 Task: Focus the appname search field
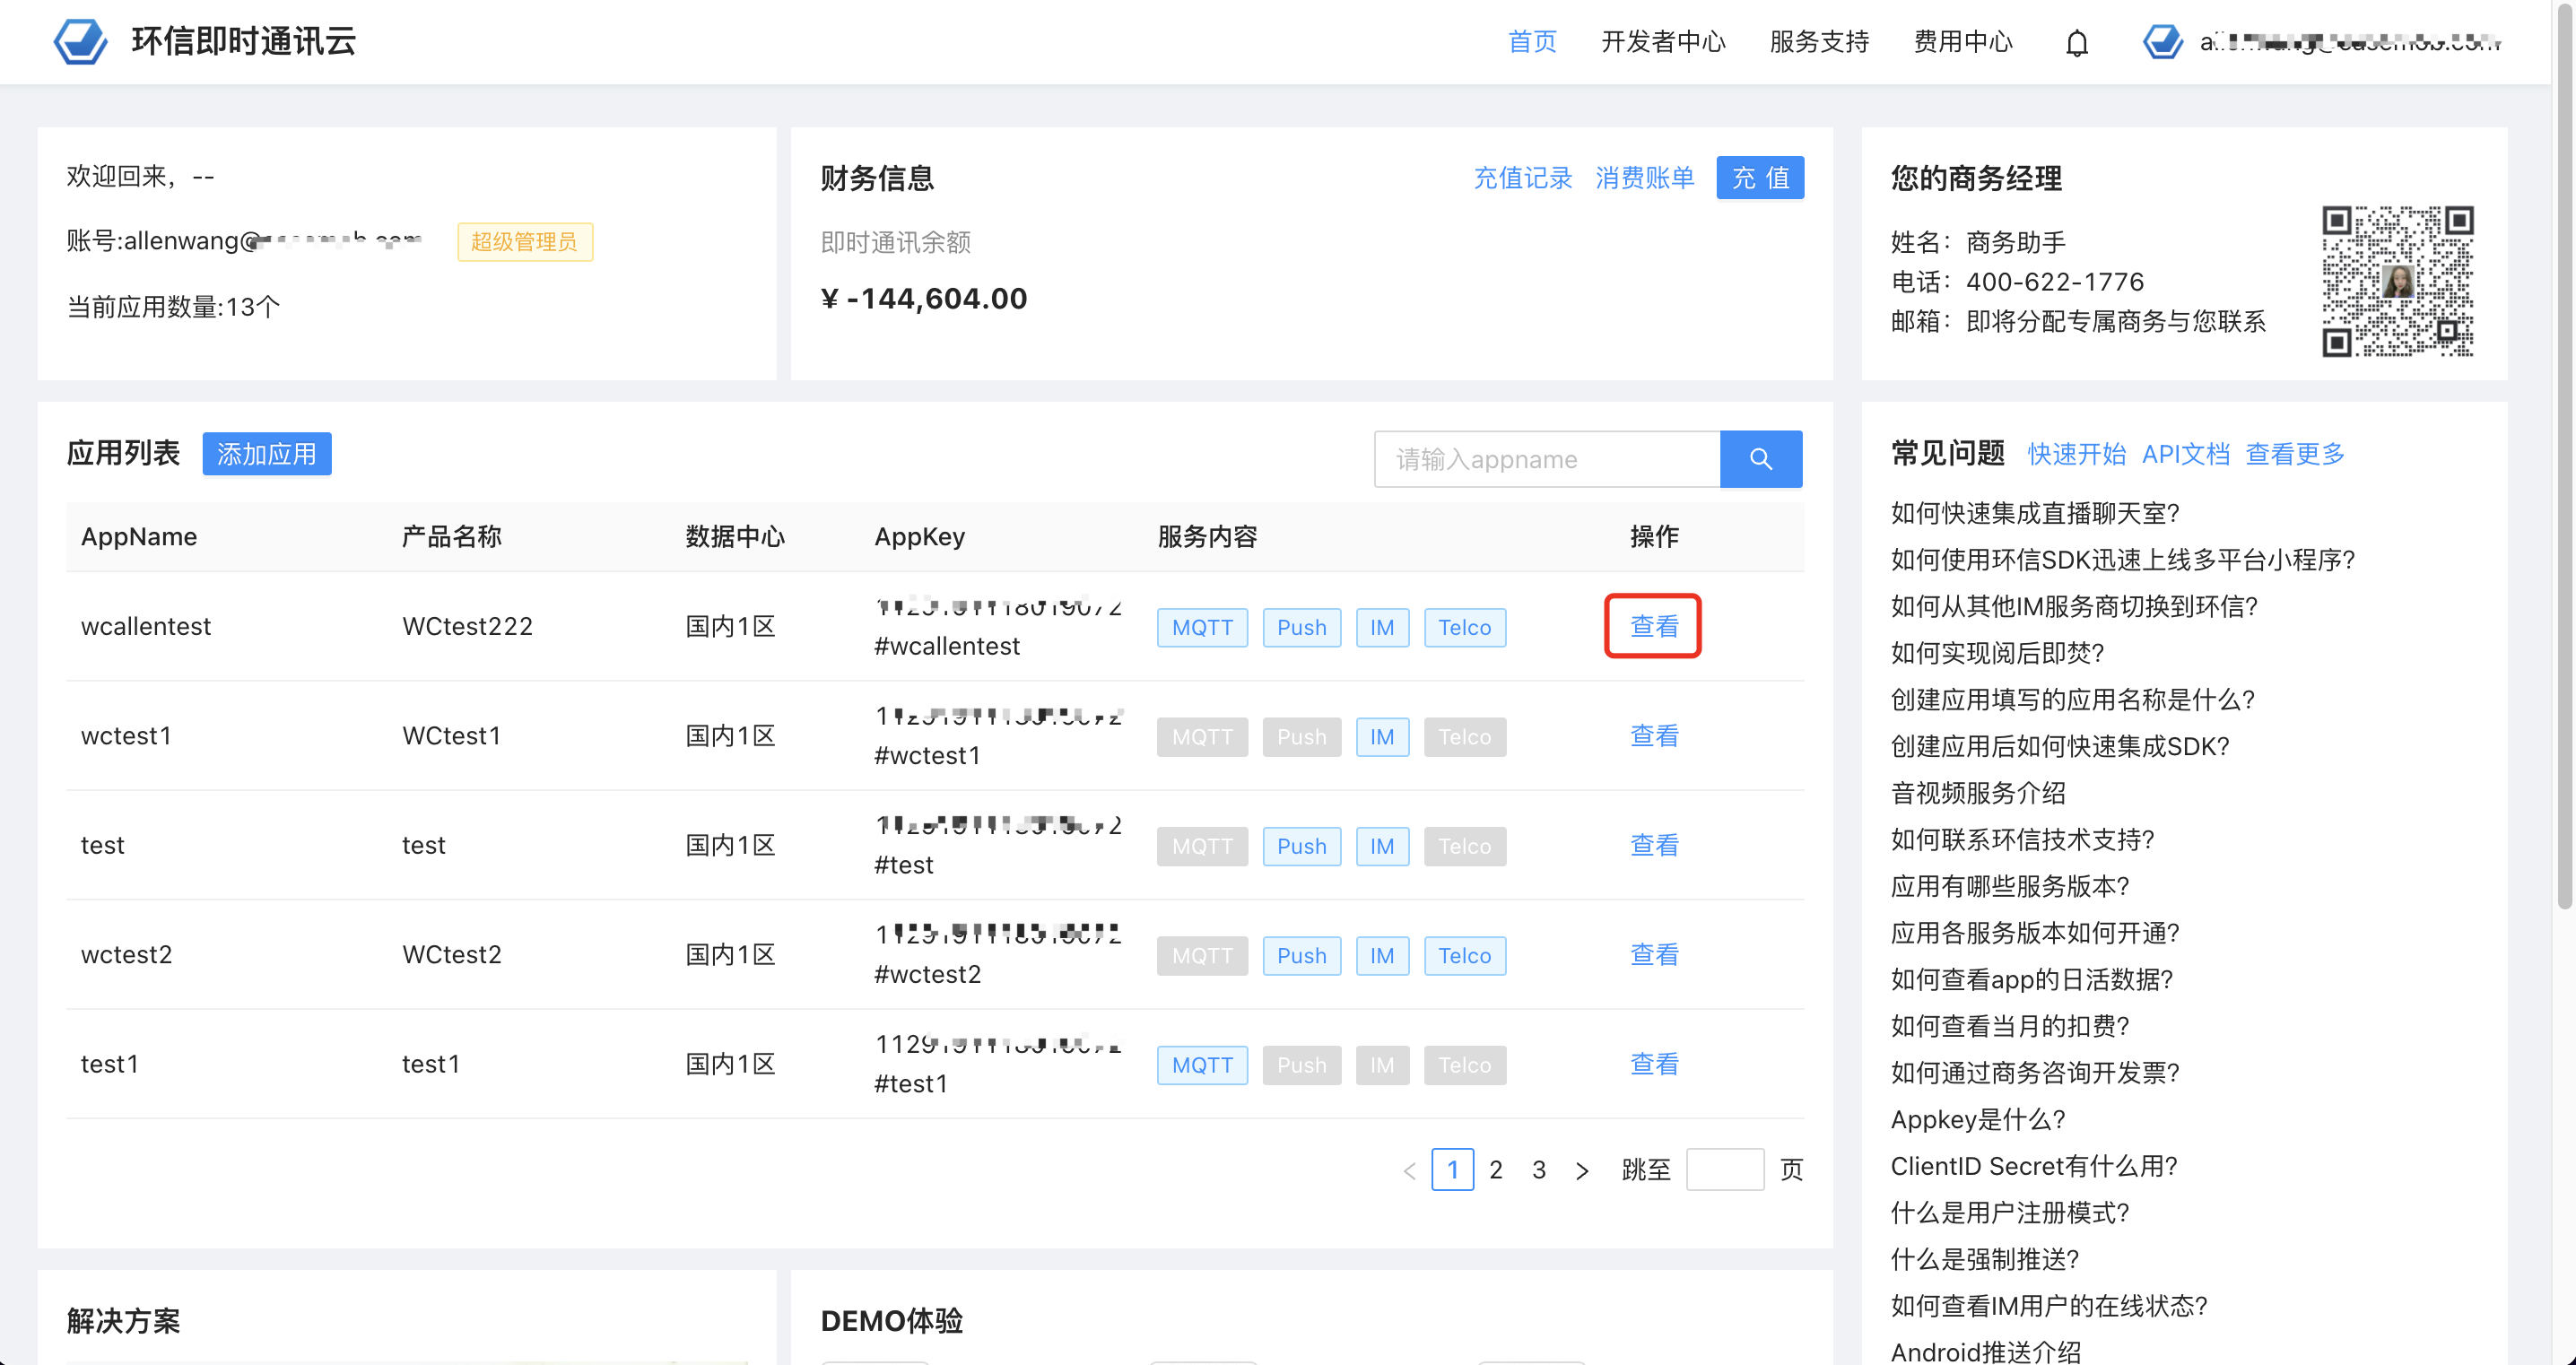(x=1547, y=459)
